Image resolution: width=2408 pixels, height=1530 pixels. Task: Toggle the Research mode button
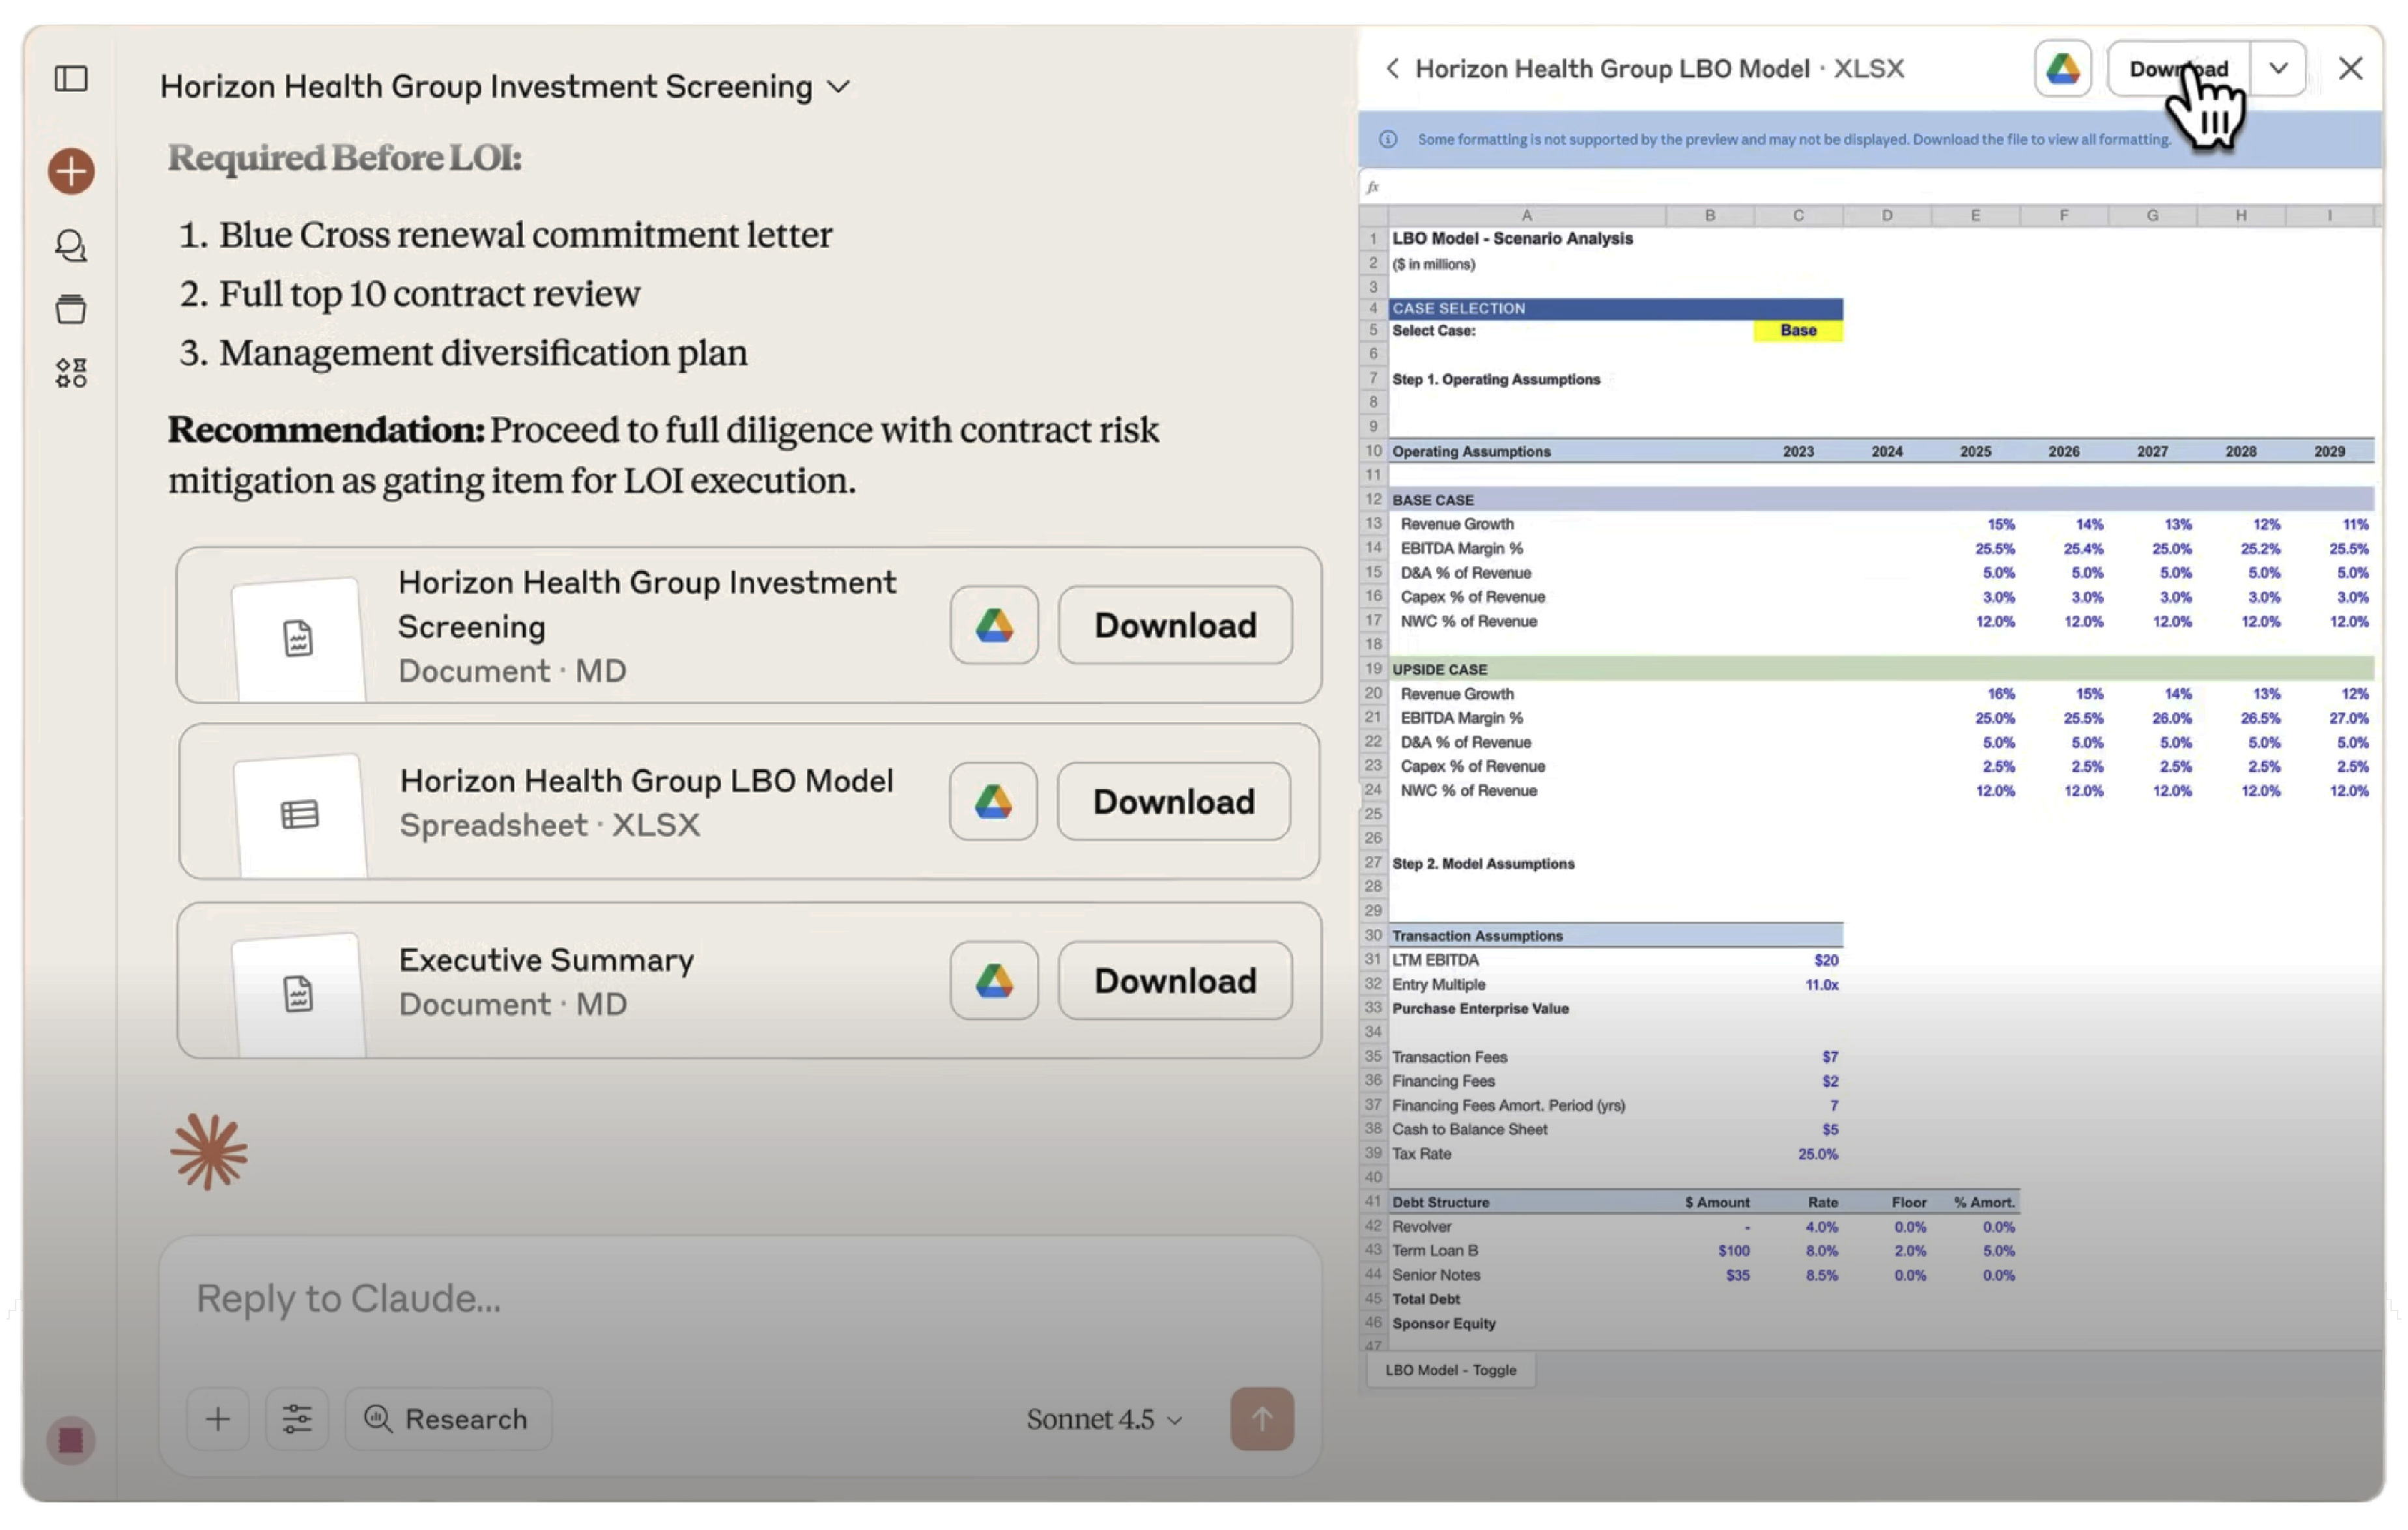click(x=447, y=1418)
